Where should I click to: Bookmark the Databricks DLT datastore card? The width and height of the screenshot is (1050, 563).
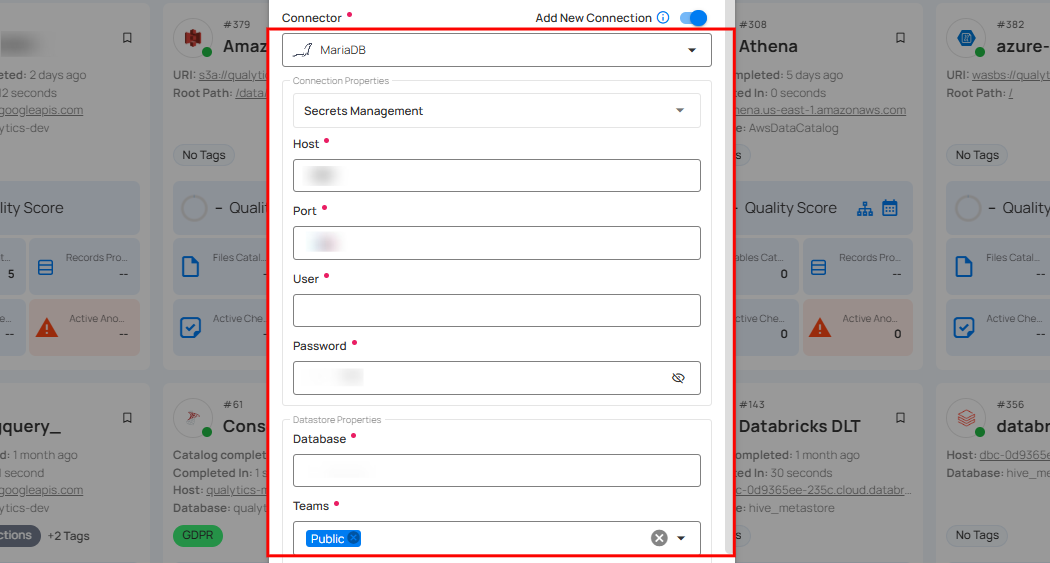pyautogui.click(x=900, y=418)
